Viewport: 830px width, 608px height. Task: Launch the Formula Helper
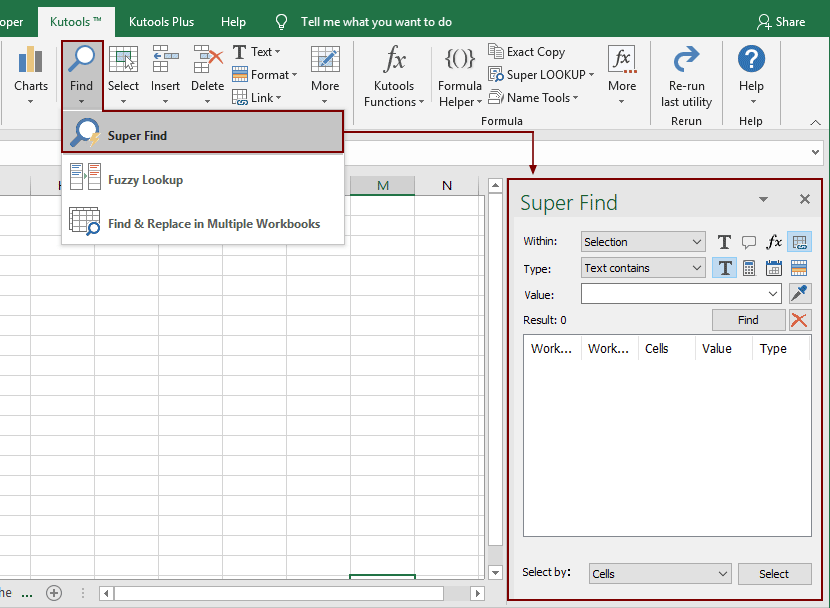pyautogui.click(x=459, y=77)
